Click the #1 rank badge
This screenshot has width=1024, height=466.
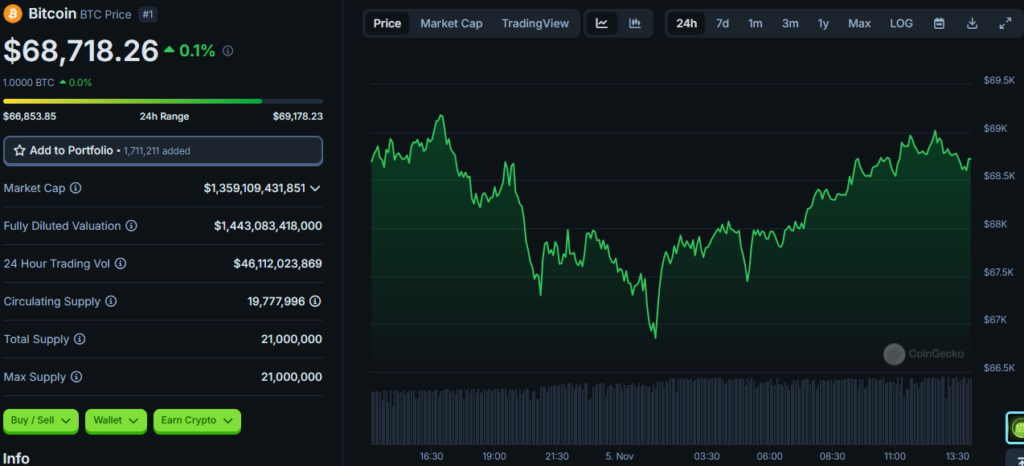148,14
